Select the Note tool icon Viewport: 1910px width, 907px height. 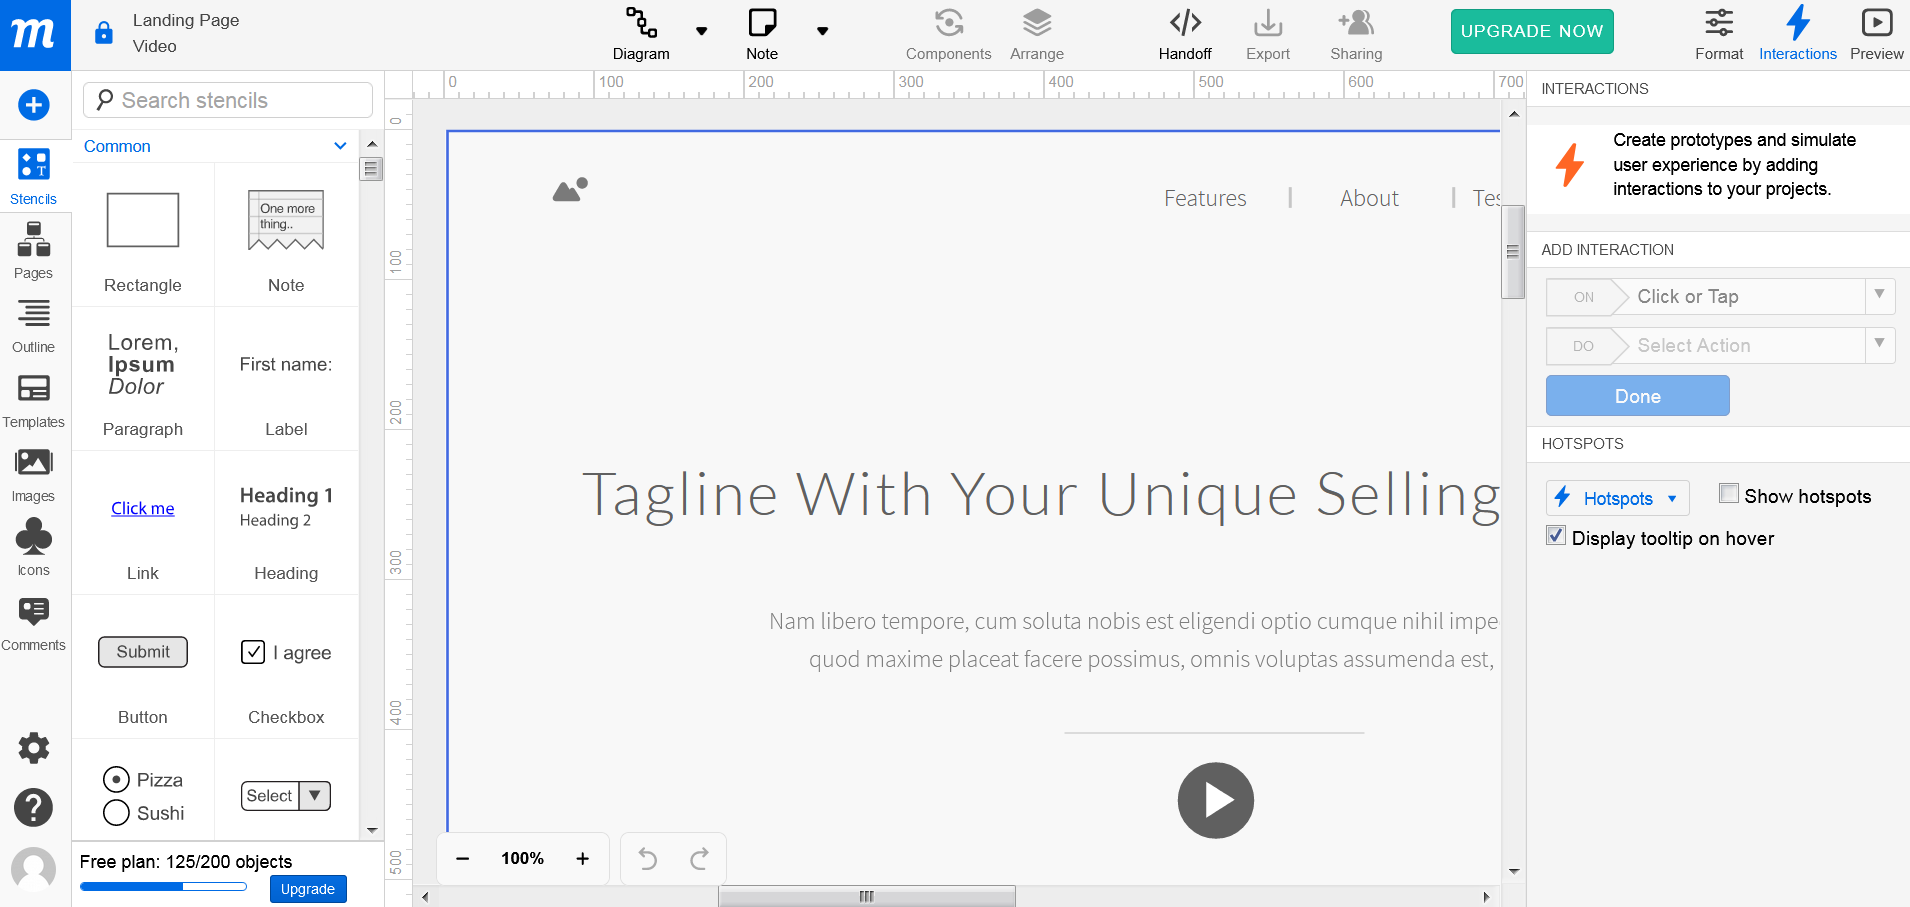pyautogui.click(x=762, y=22)
